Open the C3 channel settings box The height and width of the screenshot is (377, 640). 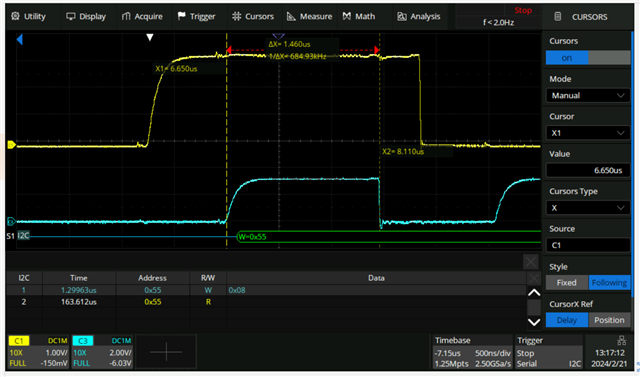coord(102,352)
